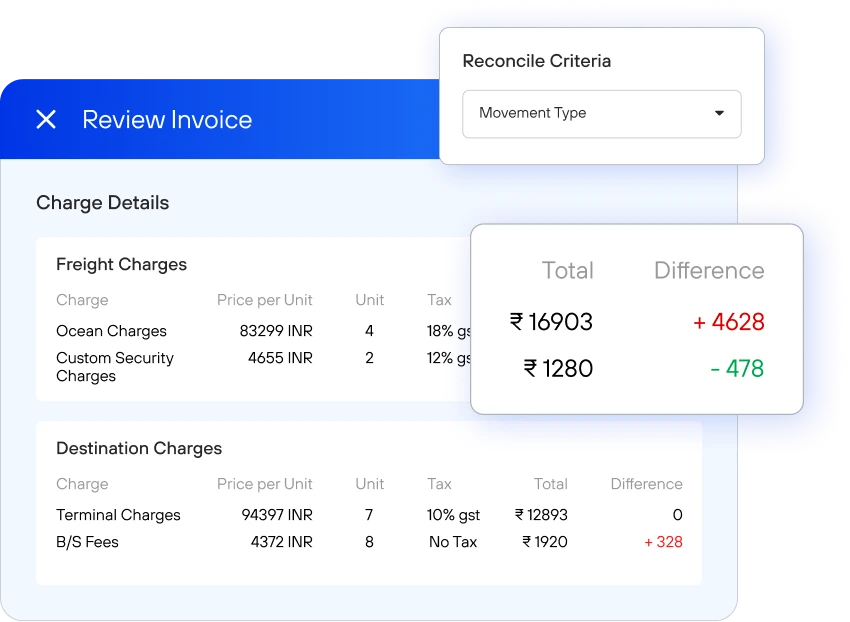Collapse the Destination Charges section
850x622 pixels.
pos(139,448)
